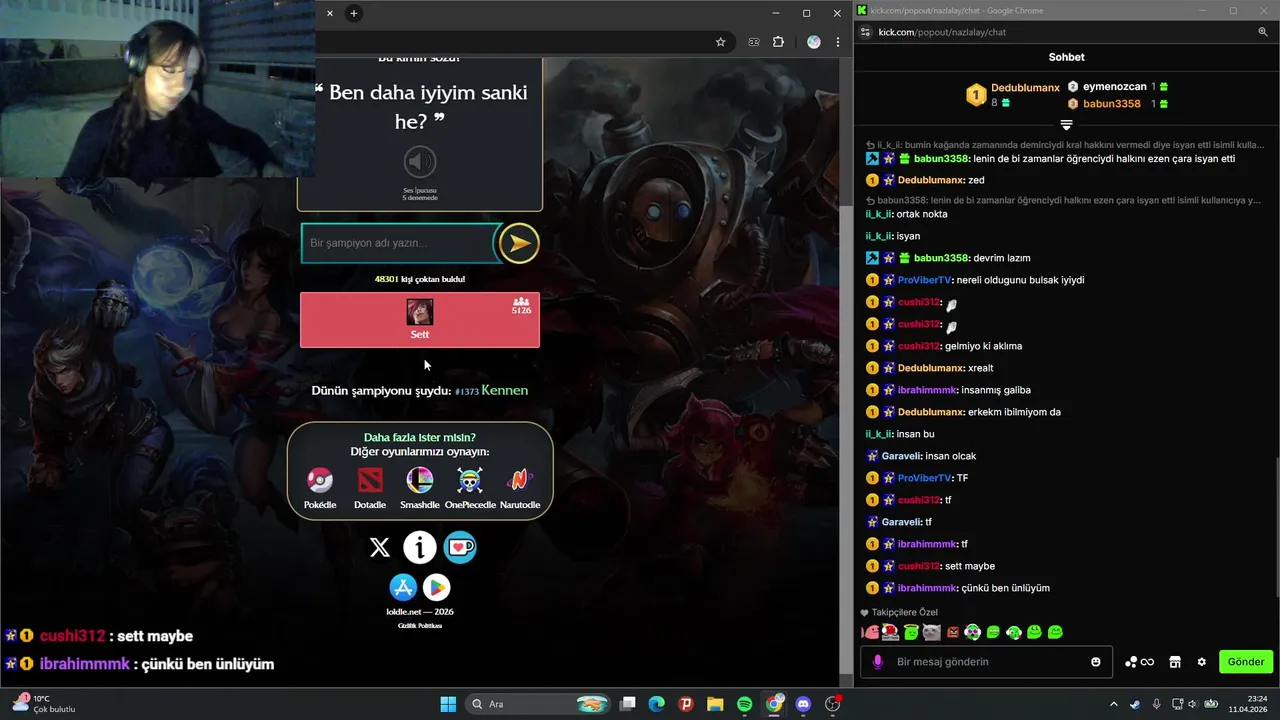1280x720 pixels.
Task: Submit guess with the yellow arrow button
Action: tap(518, 243)
